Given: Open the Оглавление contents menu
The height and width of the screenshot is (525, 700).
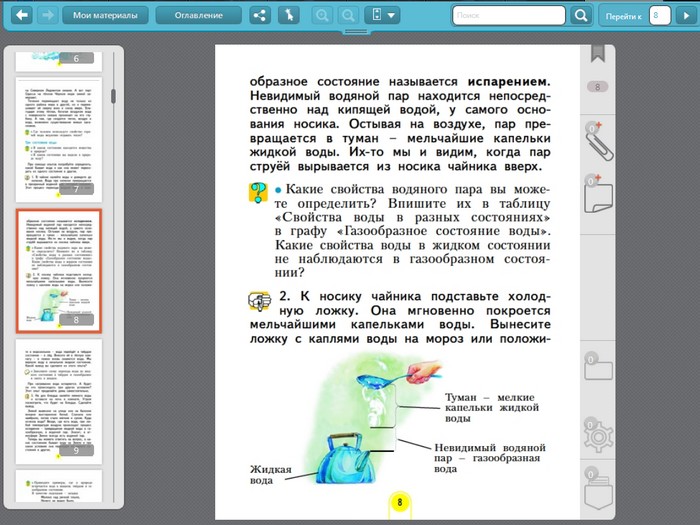Looking at the screenshot, I should point(198,15).
